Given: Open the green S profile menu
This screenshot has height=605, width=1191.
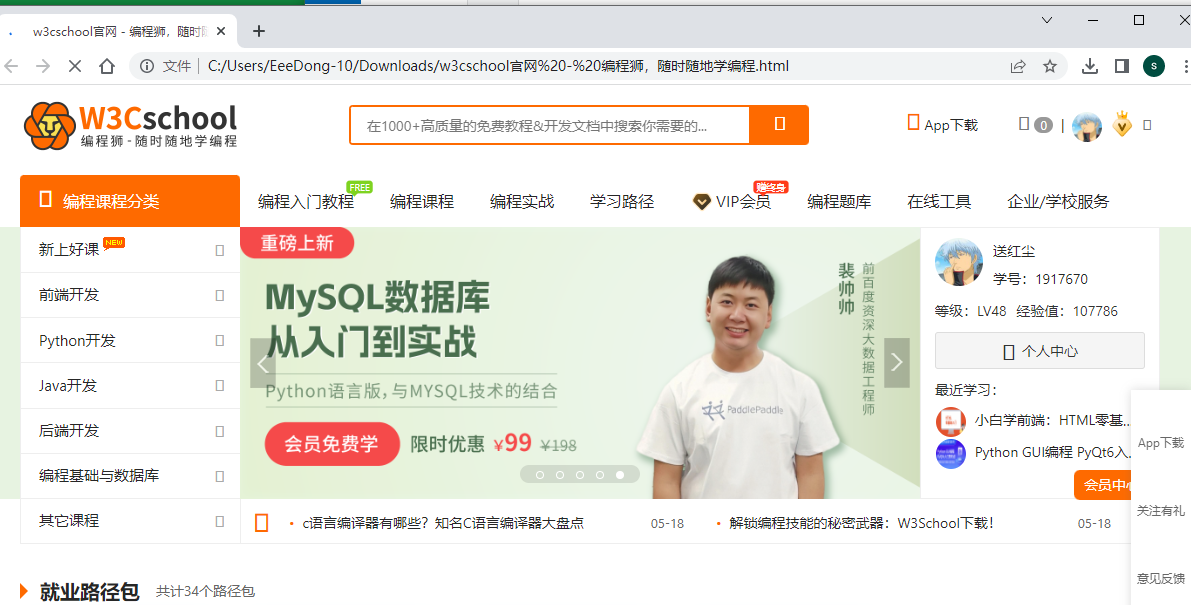Looking at the screenshot, I should (x=1154, y=66).
